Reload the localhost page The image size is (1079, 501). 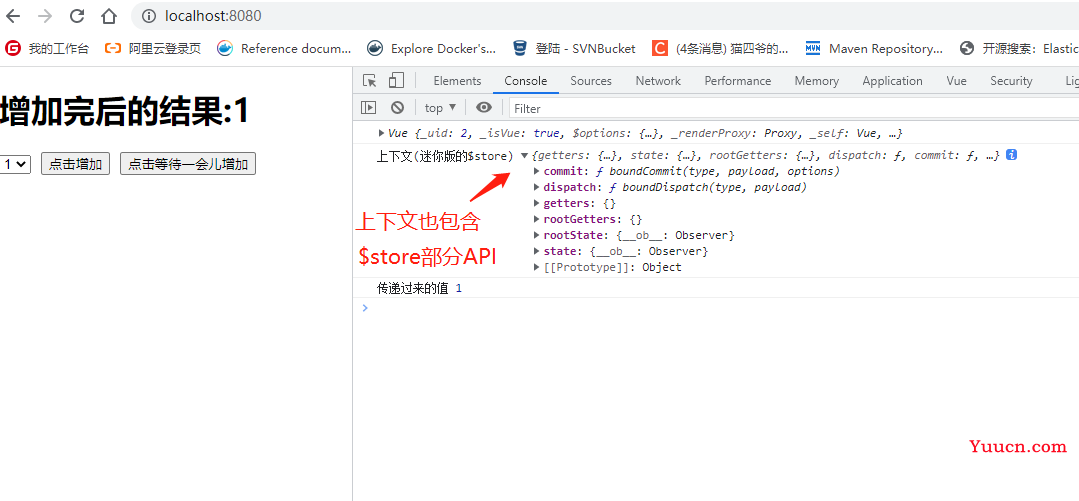[x=77, y=16]
